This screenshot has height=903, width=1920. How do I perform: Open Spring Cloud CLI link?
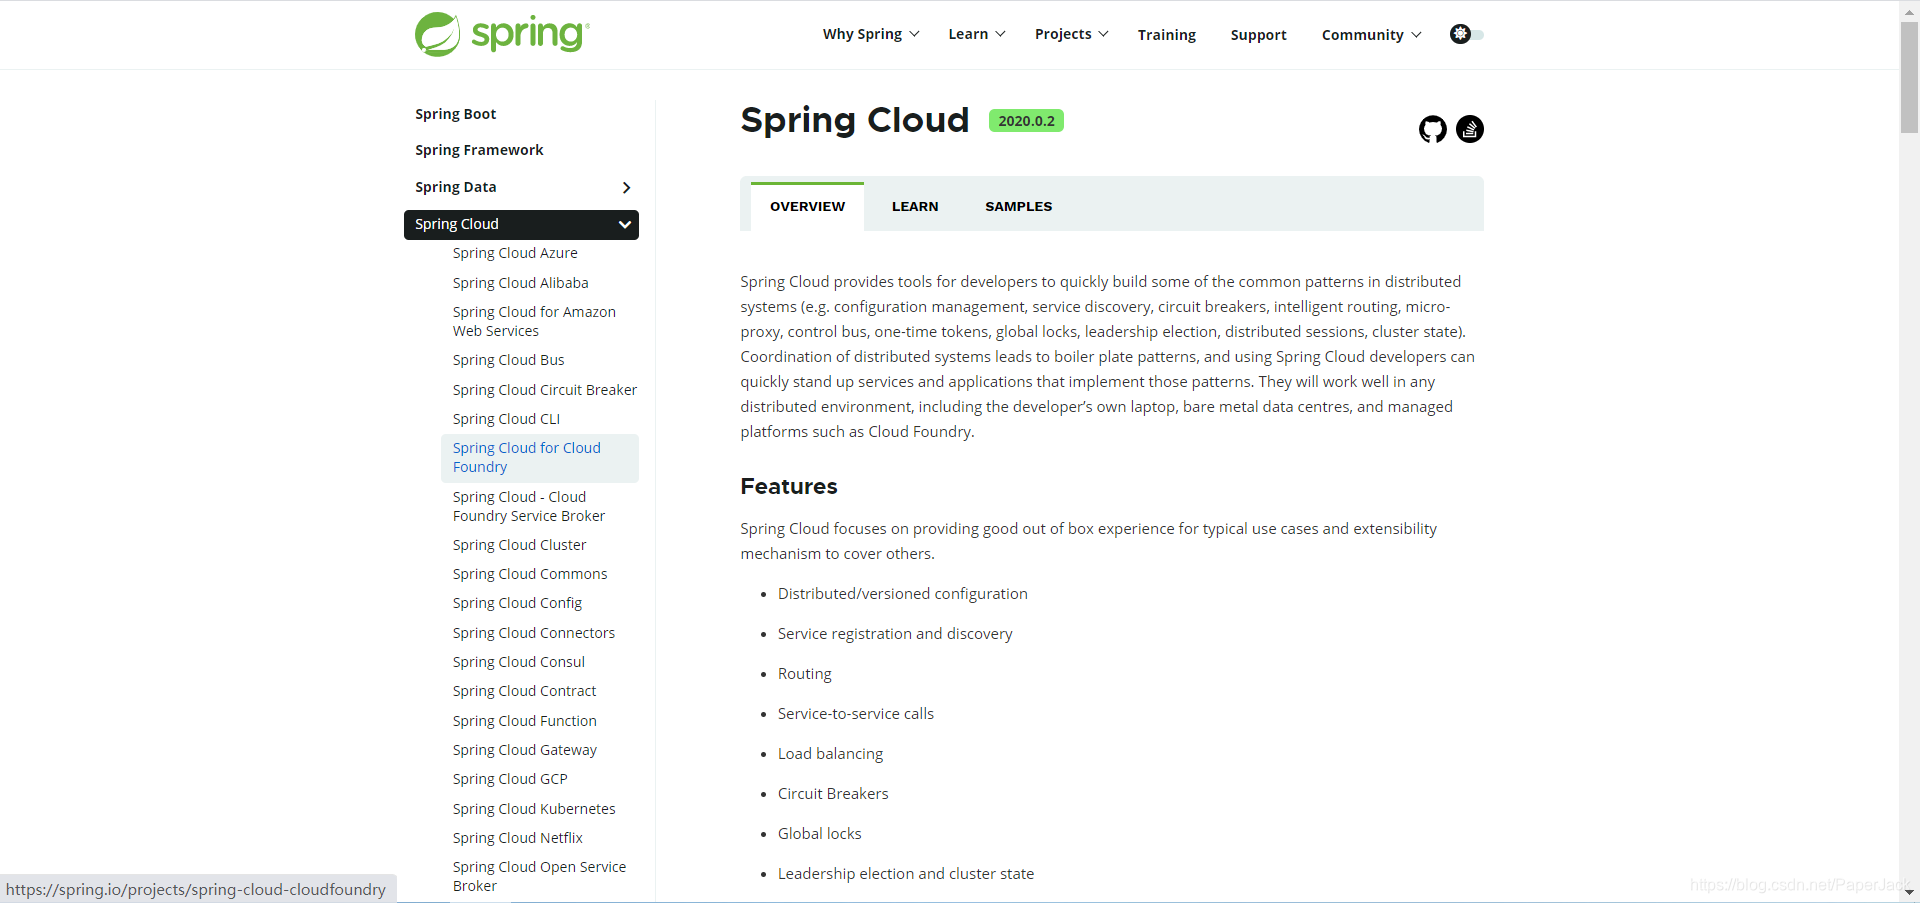tap(506, 419)
